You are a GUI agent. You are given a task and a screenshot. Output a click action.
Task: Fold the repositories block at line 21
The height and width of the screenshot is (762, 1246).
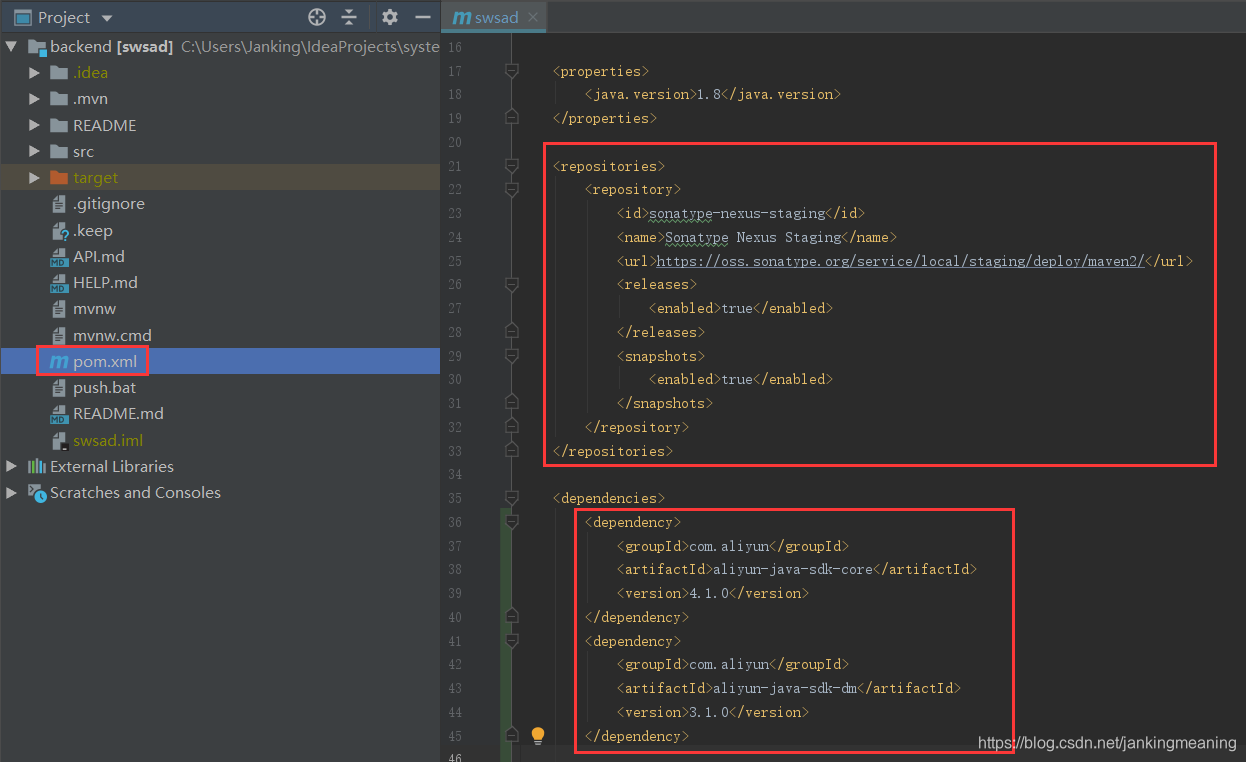click(512, 165)
